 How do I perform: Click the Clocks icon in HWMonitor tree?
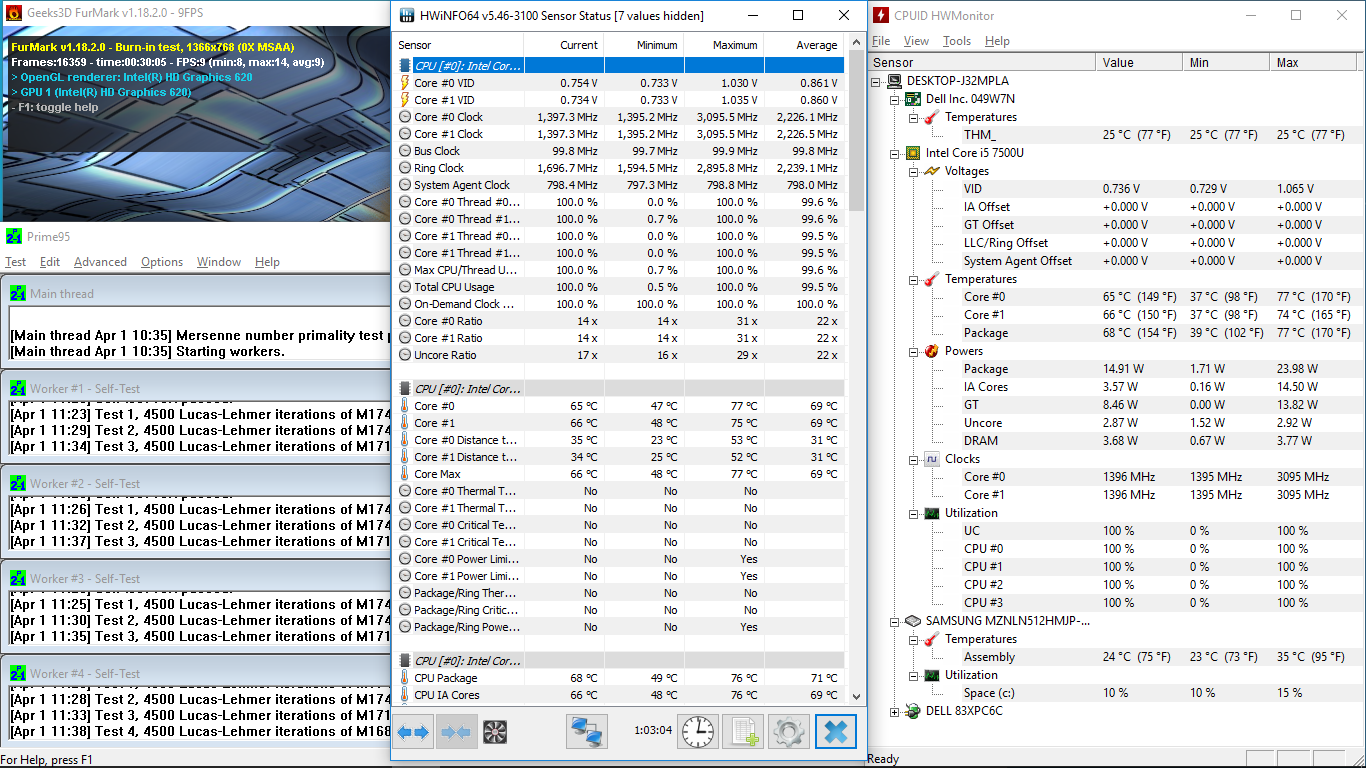tap(931, 459)
